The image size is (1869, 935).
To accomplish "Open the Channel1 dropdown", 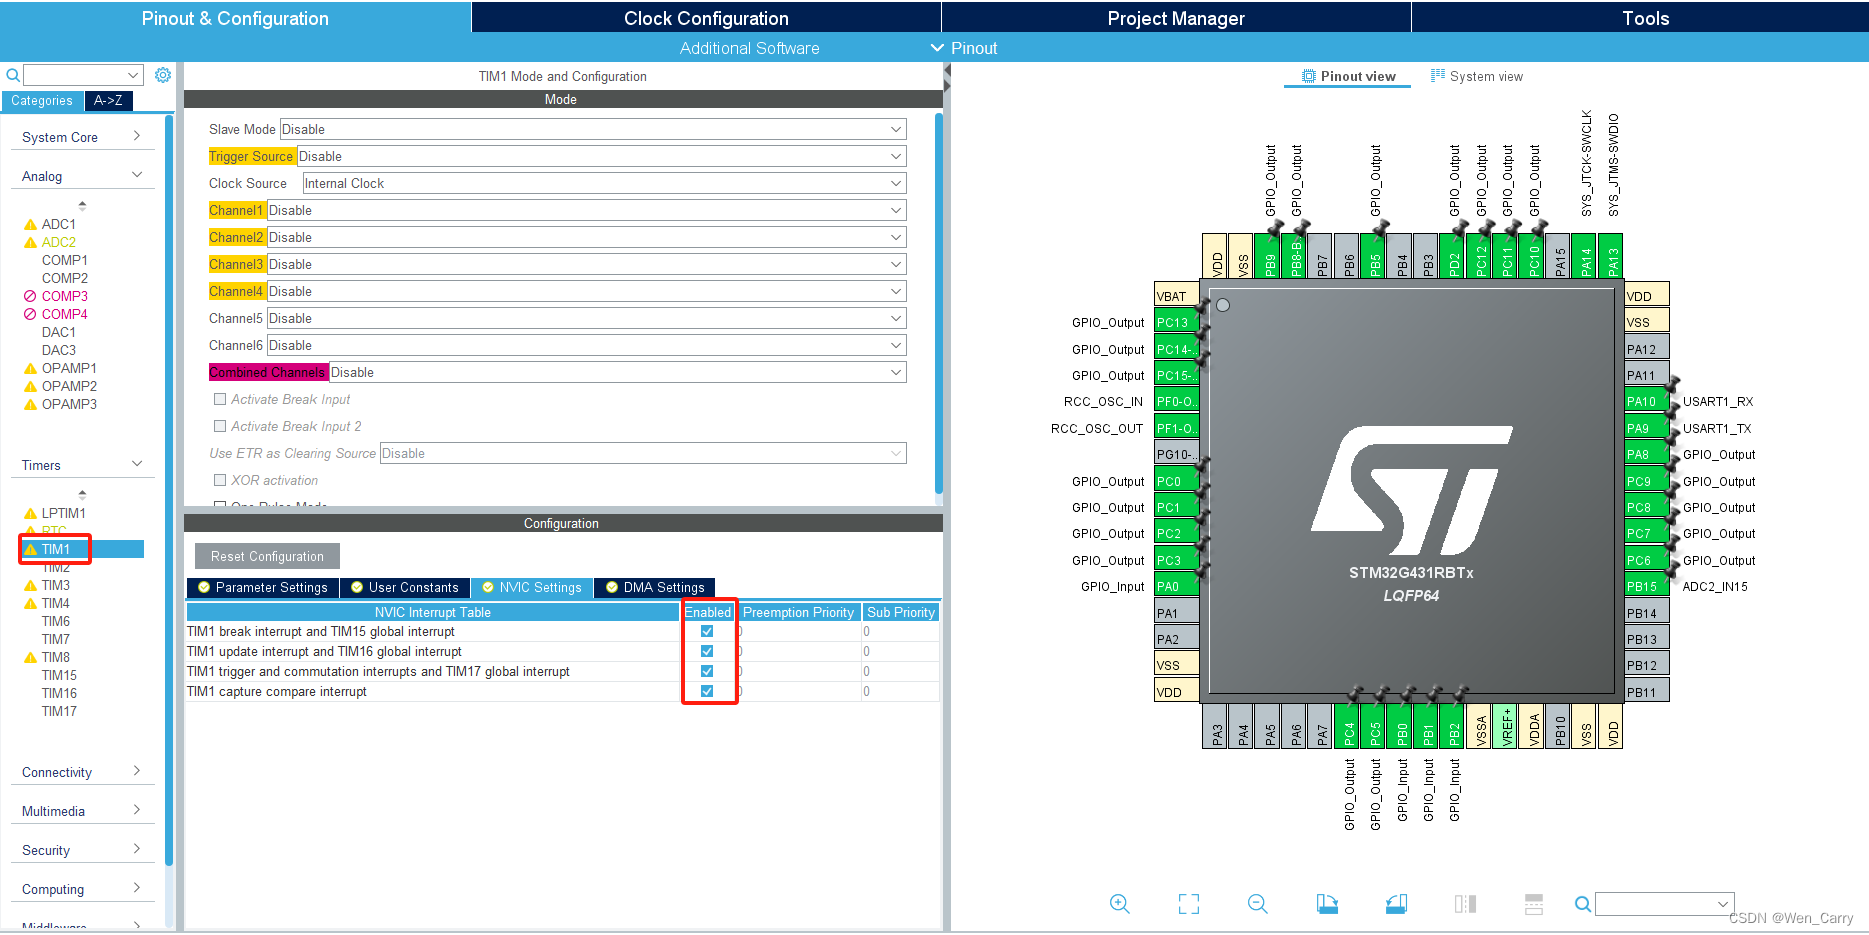I will pyautogui.click(x=587, y=210).
